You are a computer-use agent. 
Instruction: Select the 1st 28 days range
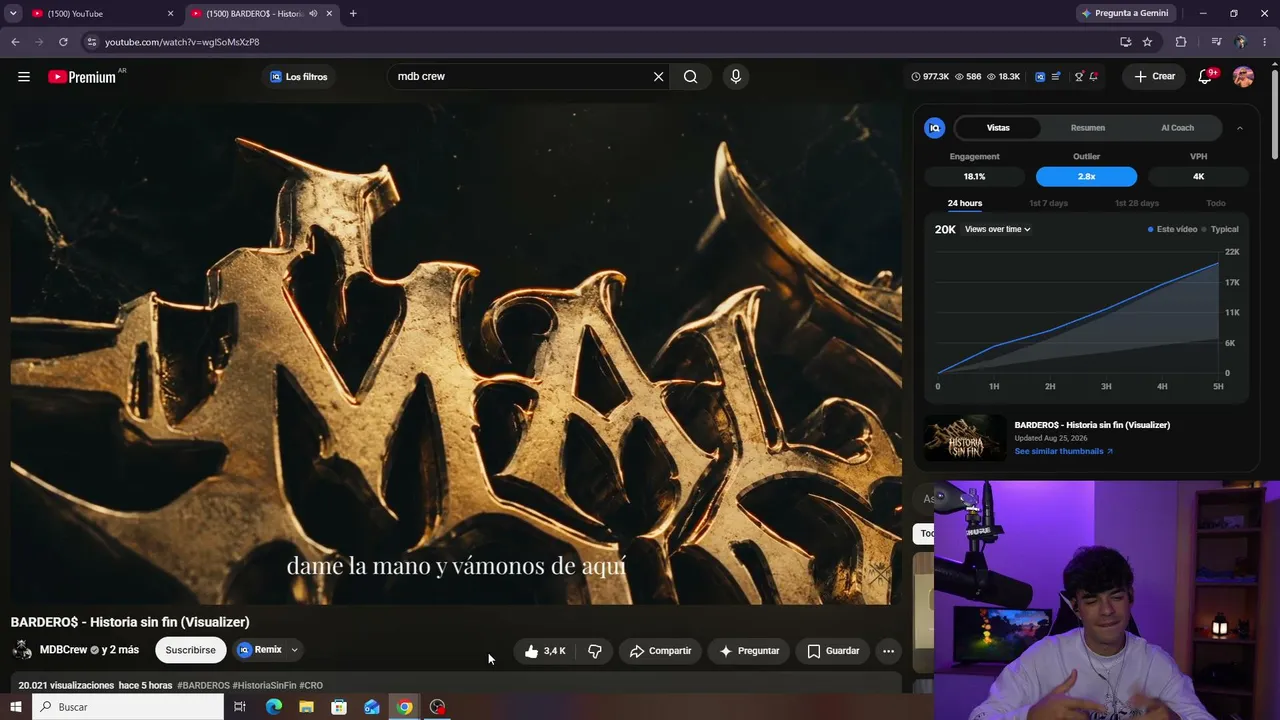1137,203
